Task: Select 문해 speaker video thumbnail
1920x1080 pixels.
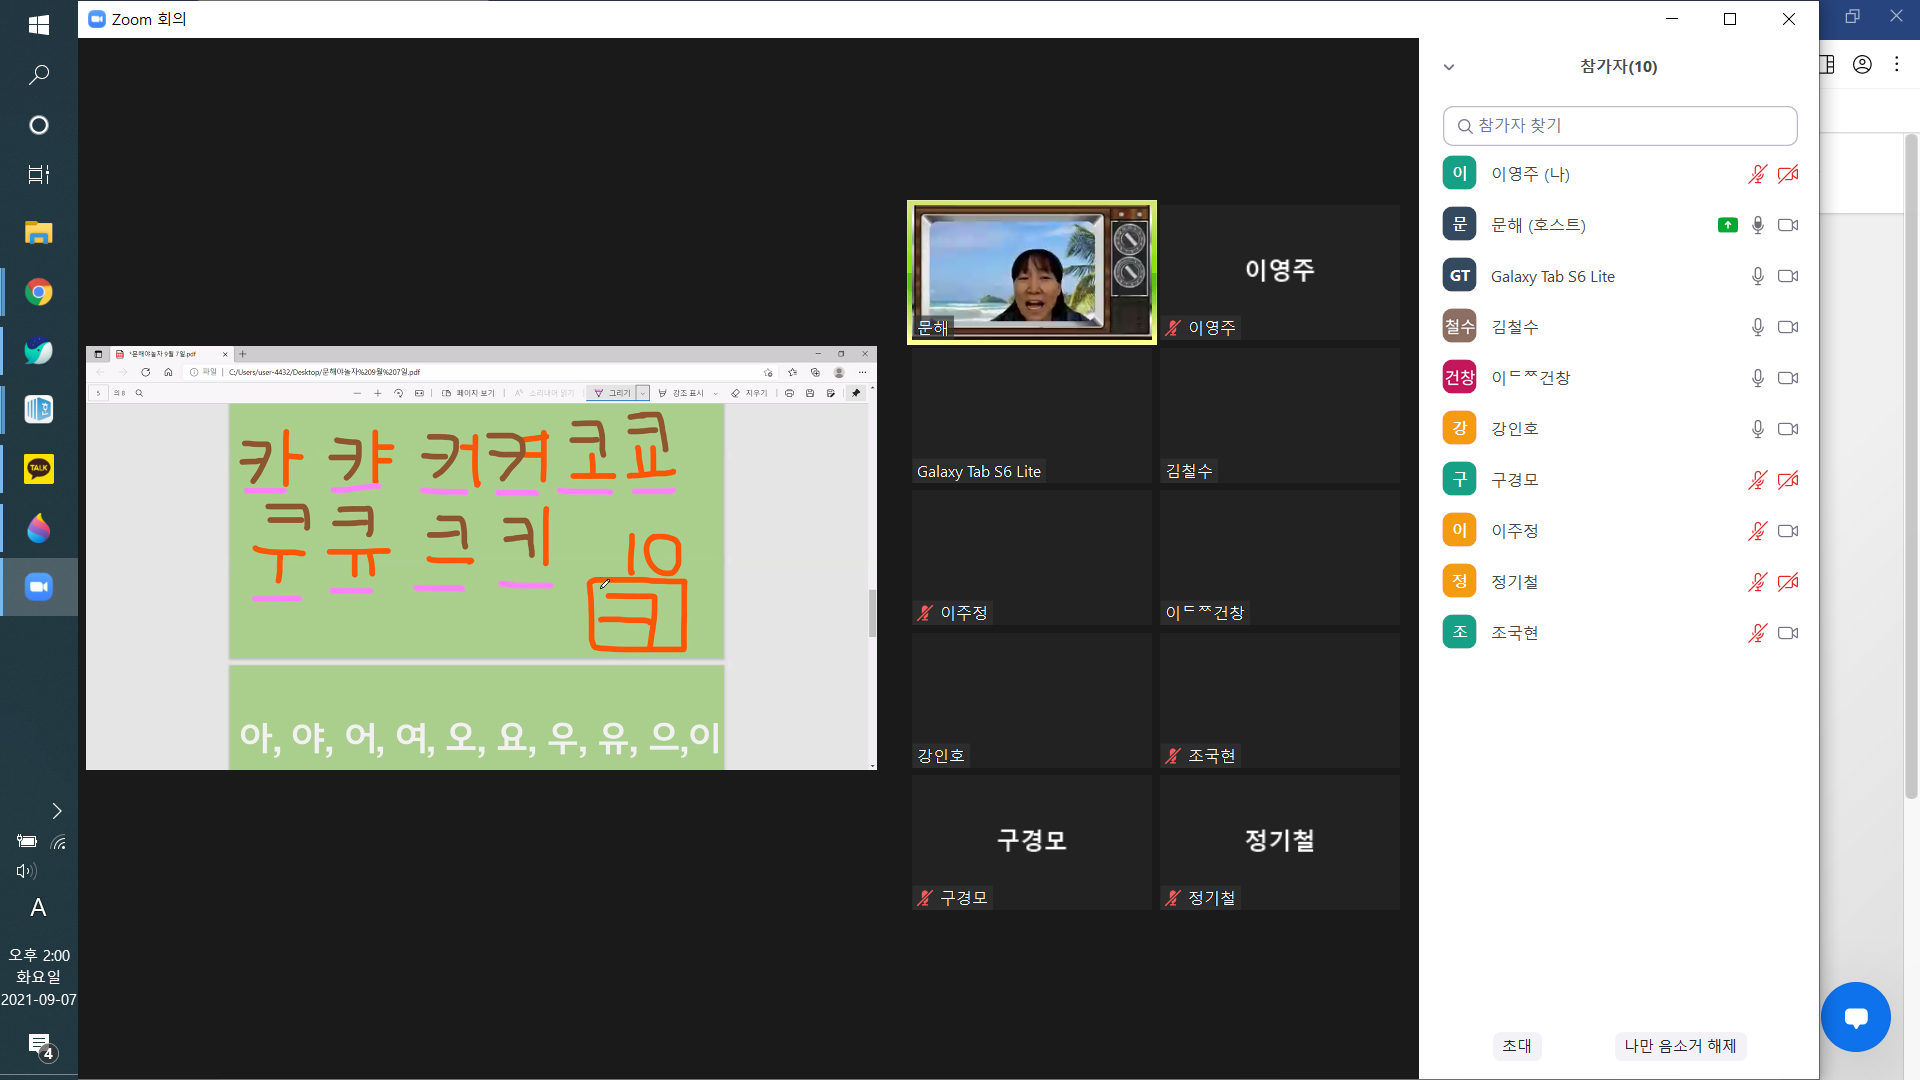Action: (1032, 272)
